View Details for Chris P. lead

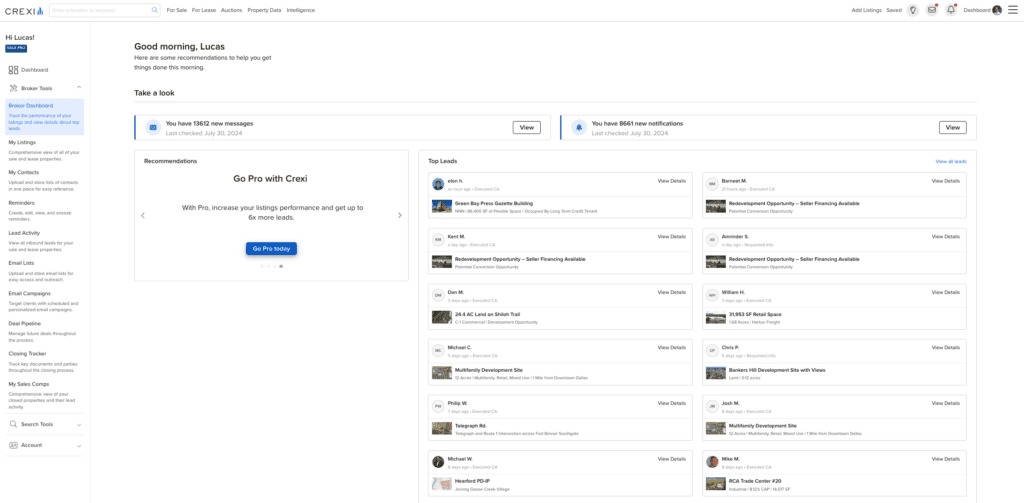[946, 348]
